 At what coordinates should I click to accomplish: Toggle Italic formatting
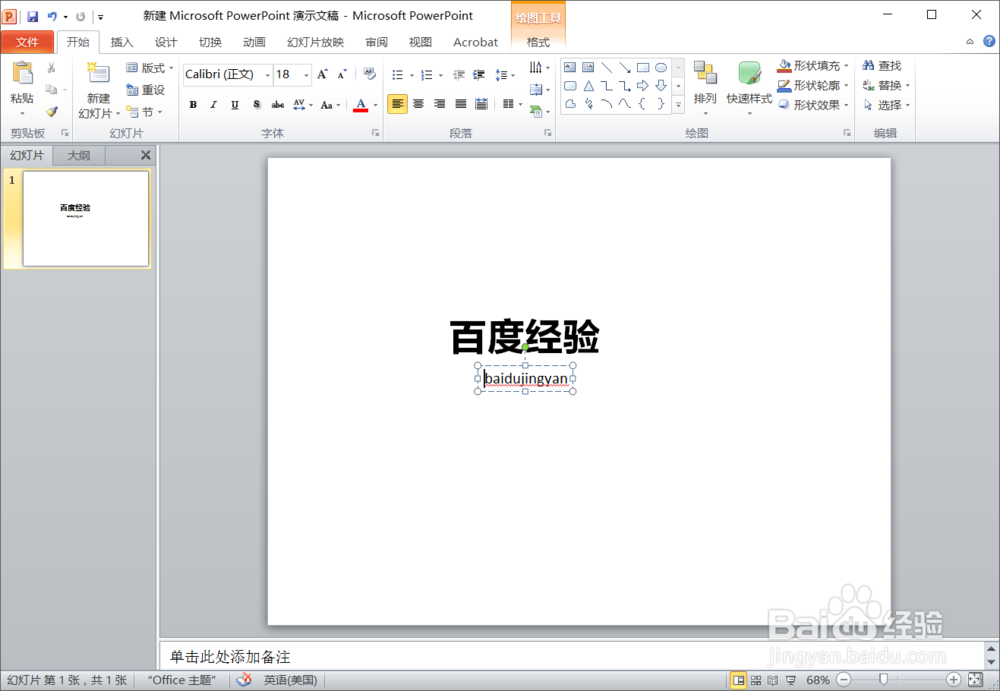[214, 105]
